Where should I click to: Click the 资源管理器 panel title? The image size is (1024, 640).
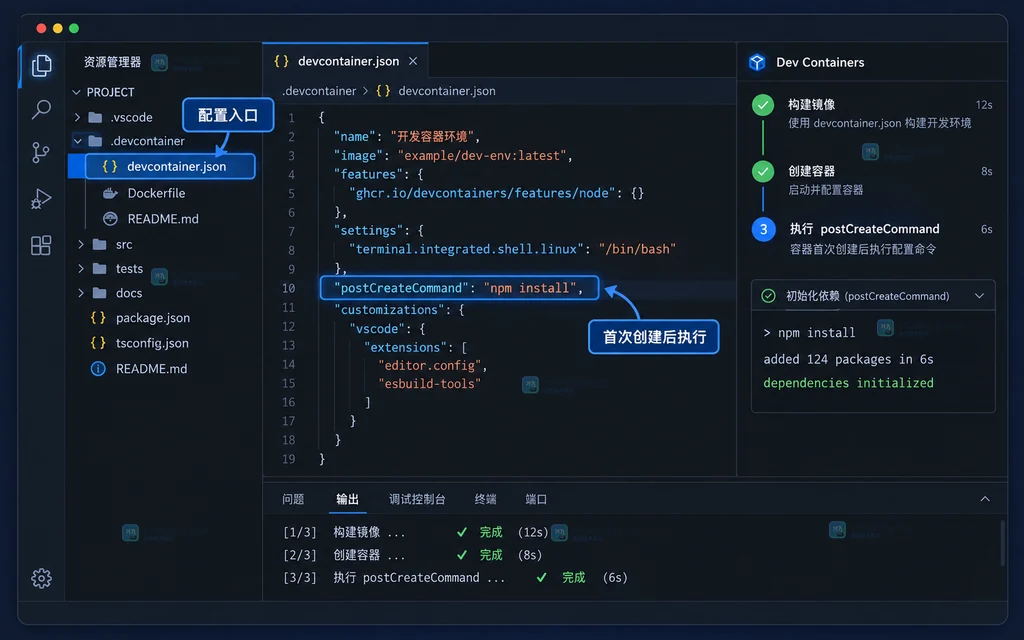pyautogui.click(x=112, y=62)
